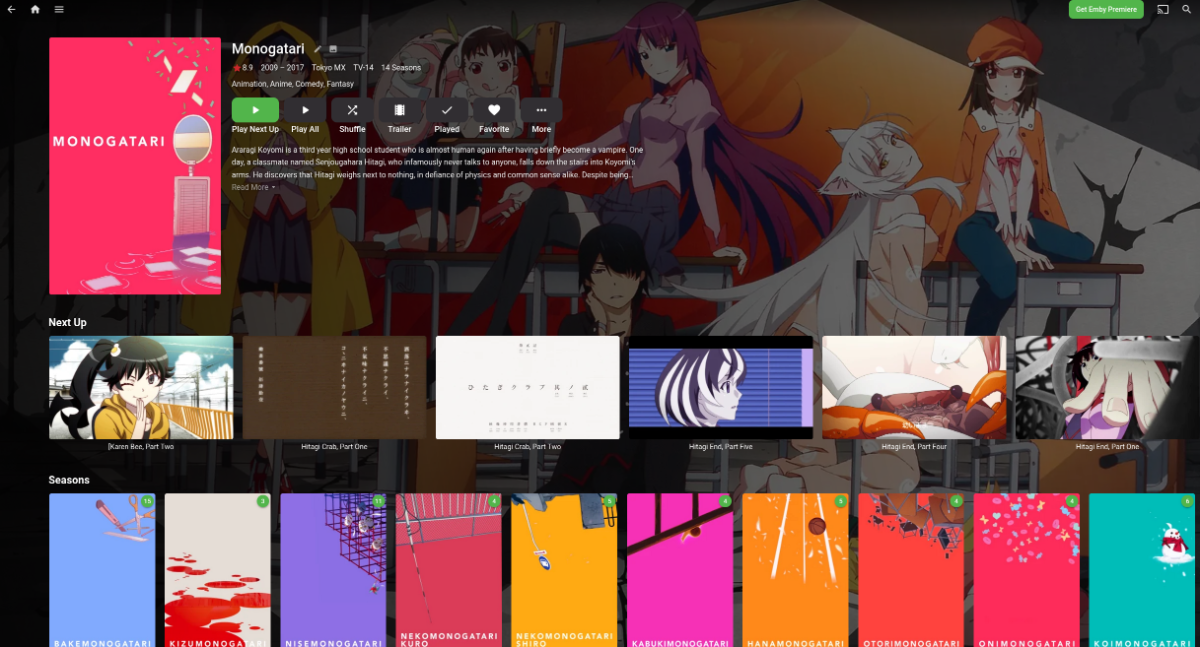The width and height of the screenshot is (1200, 647).
Task: Open the Onimonogatari season card
Action: coord(1026,570)
